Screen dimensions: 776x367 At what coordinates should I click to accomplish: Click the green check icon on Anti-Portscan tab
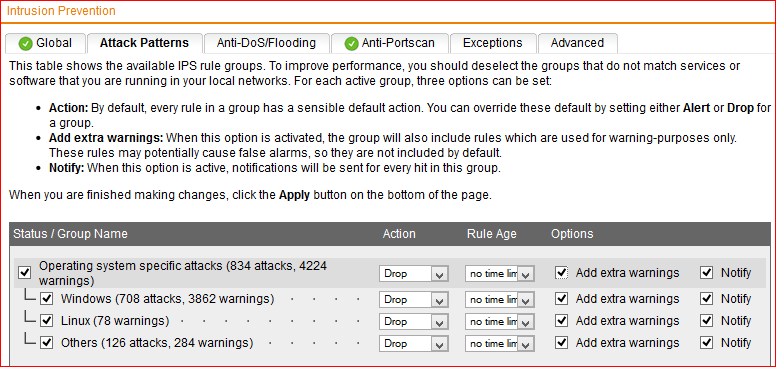[351, 44]
